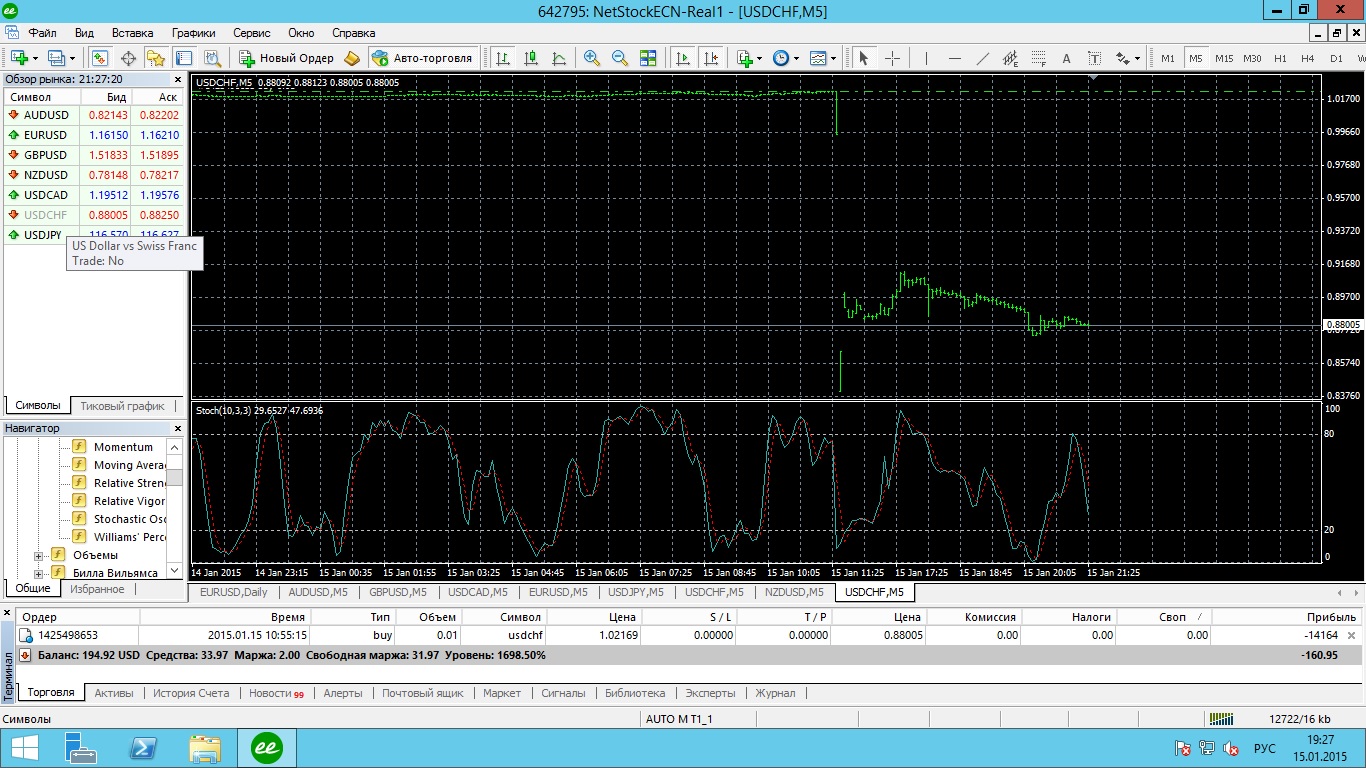
Task: Select the Crosshair tool
Action: pyautogui.click(x=893, y=58)
